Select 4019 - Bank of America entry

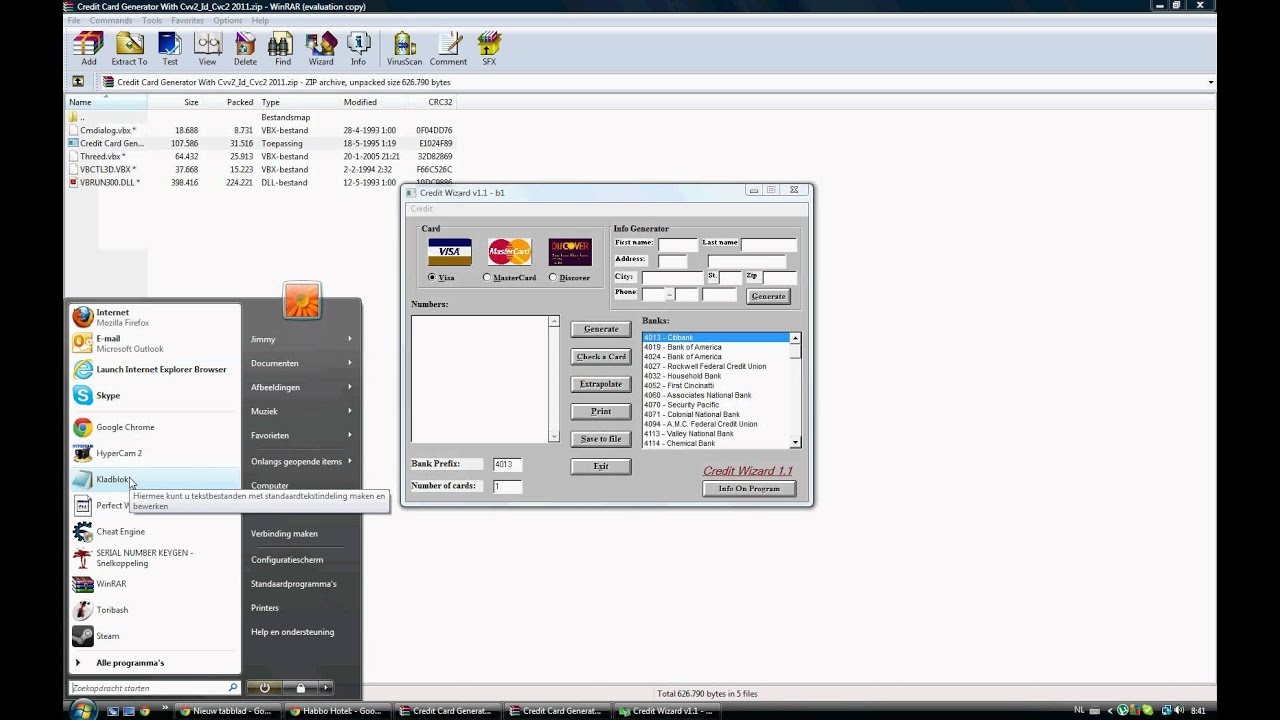pos(716,347)
